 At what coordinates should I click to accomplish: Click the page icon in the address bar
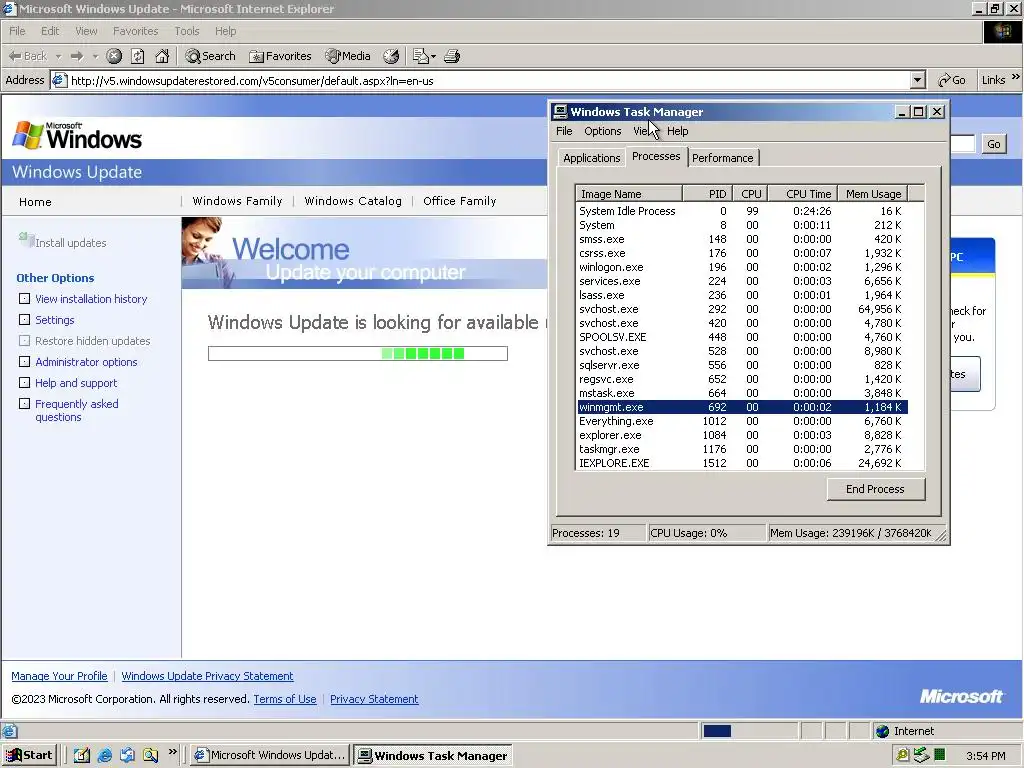pos(59,80)
